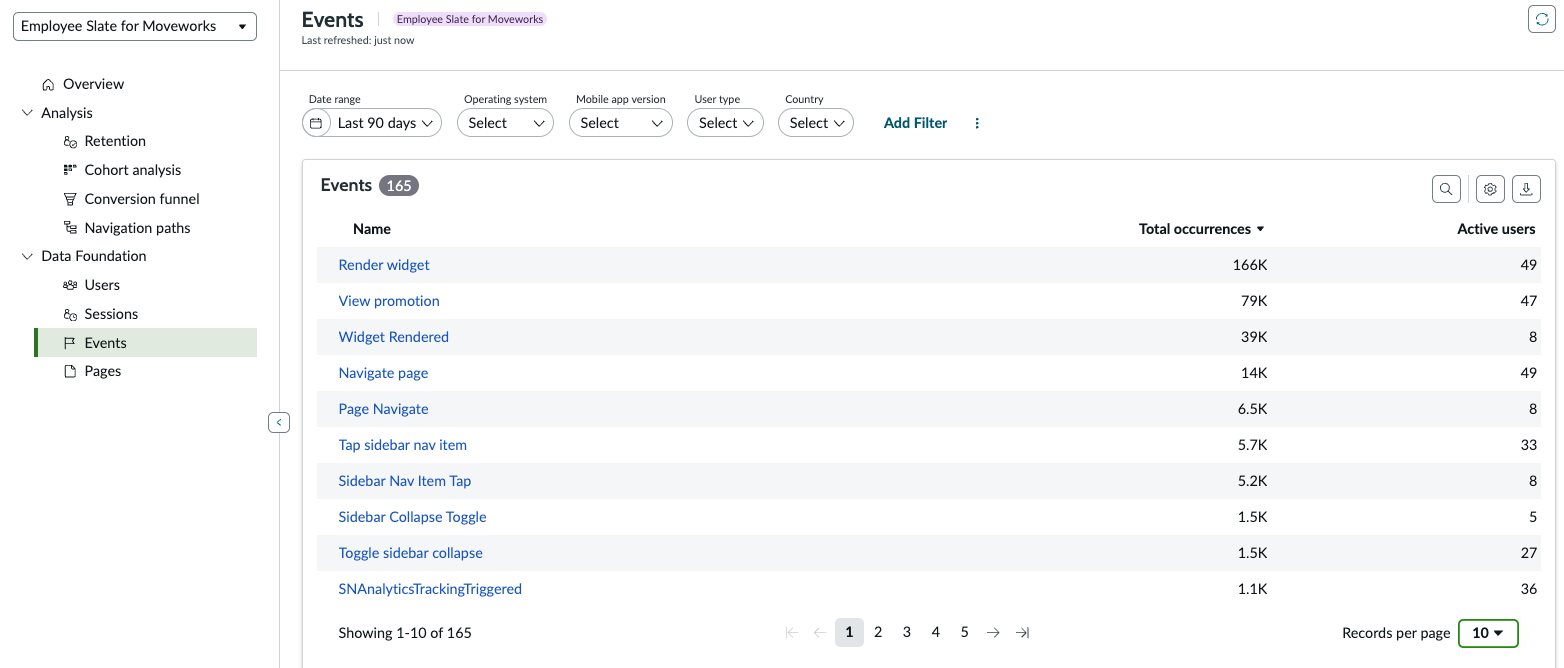
Task: Open Employee Slate for Moveworks app selector
Action: pos(135,27)
